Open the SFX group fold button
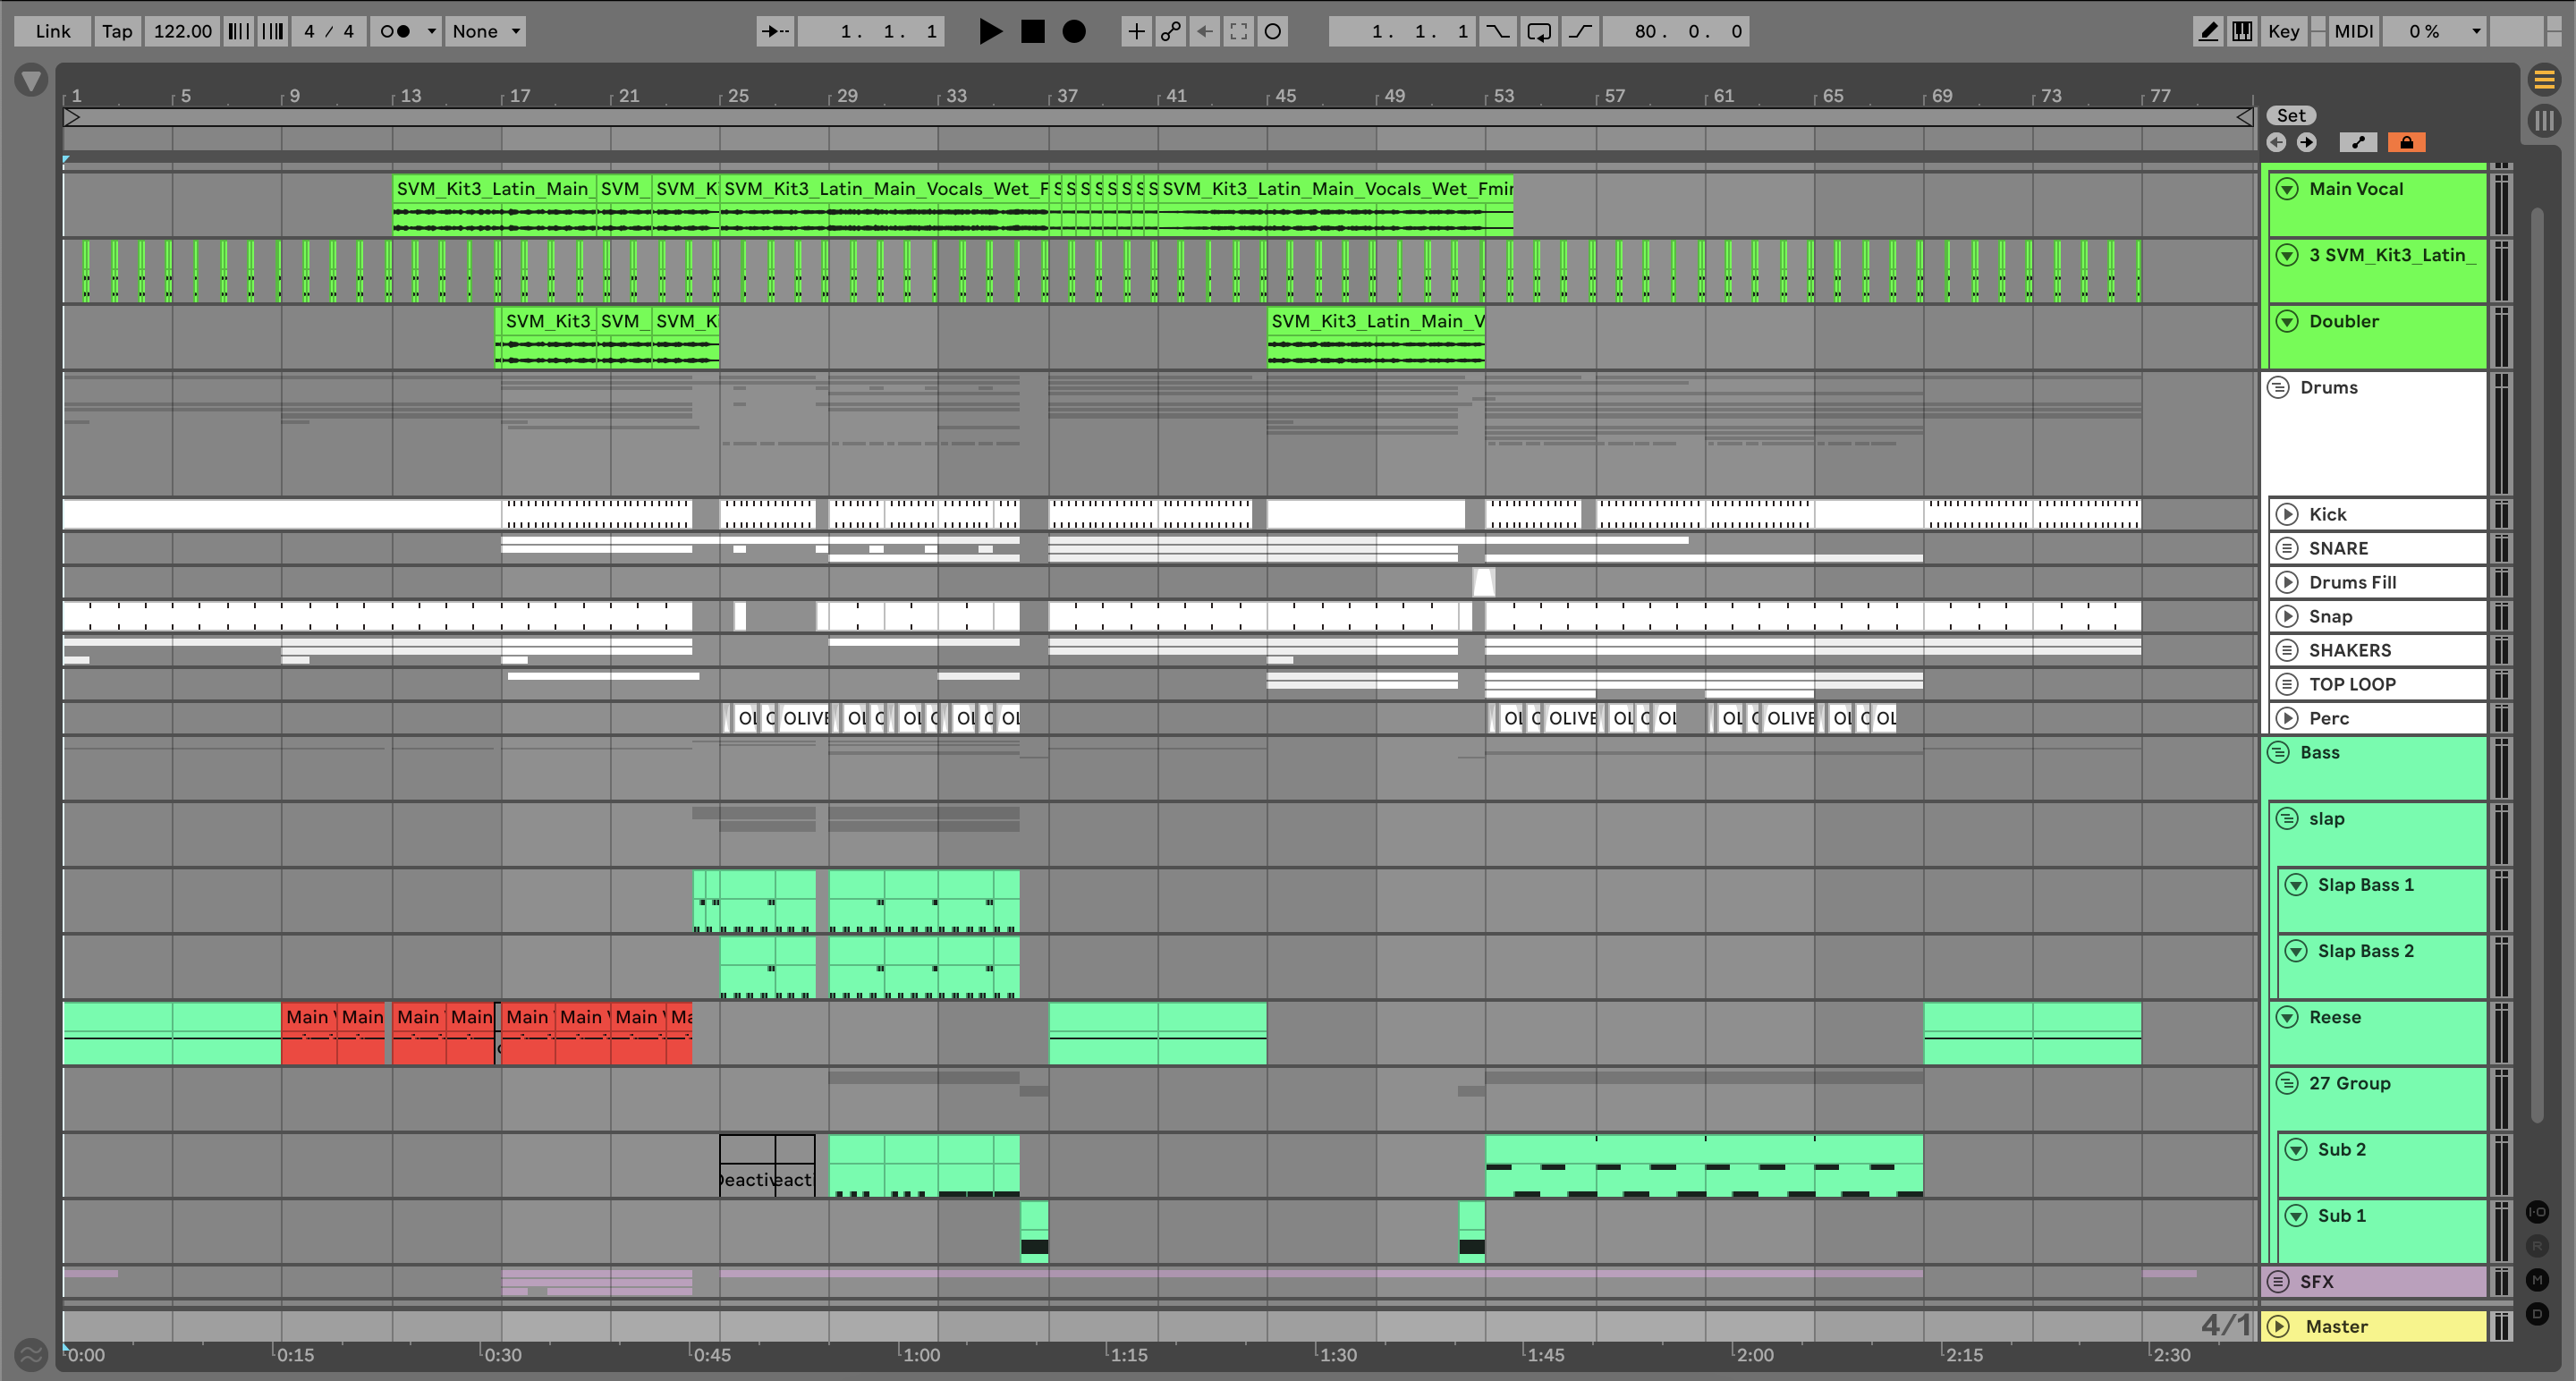 coord(2278,1281)
